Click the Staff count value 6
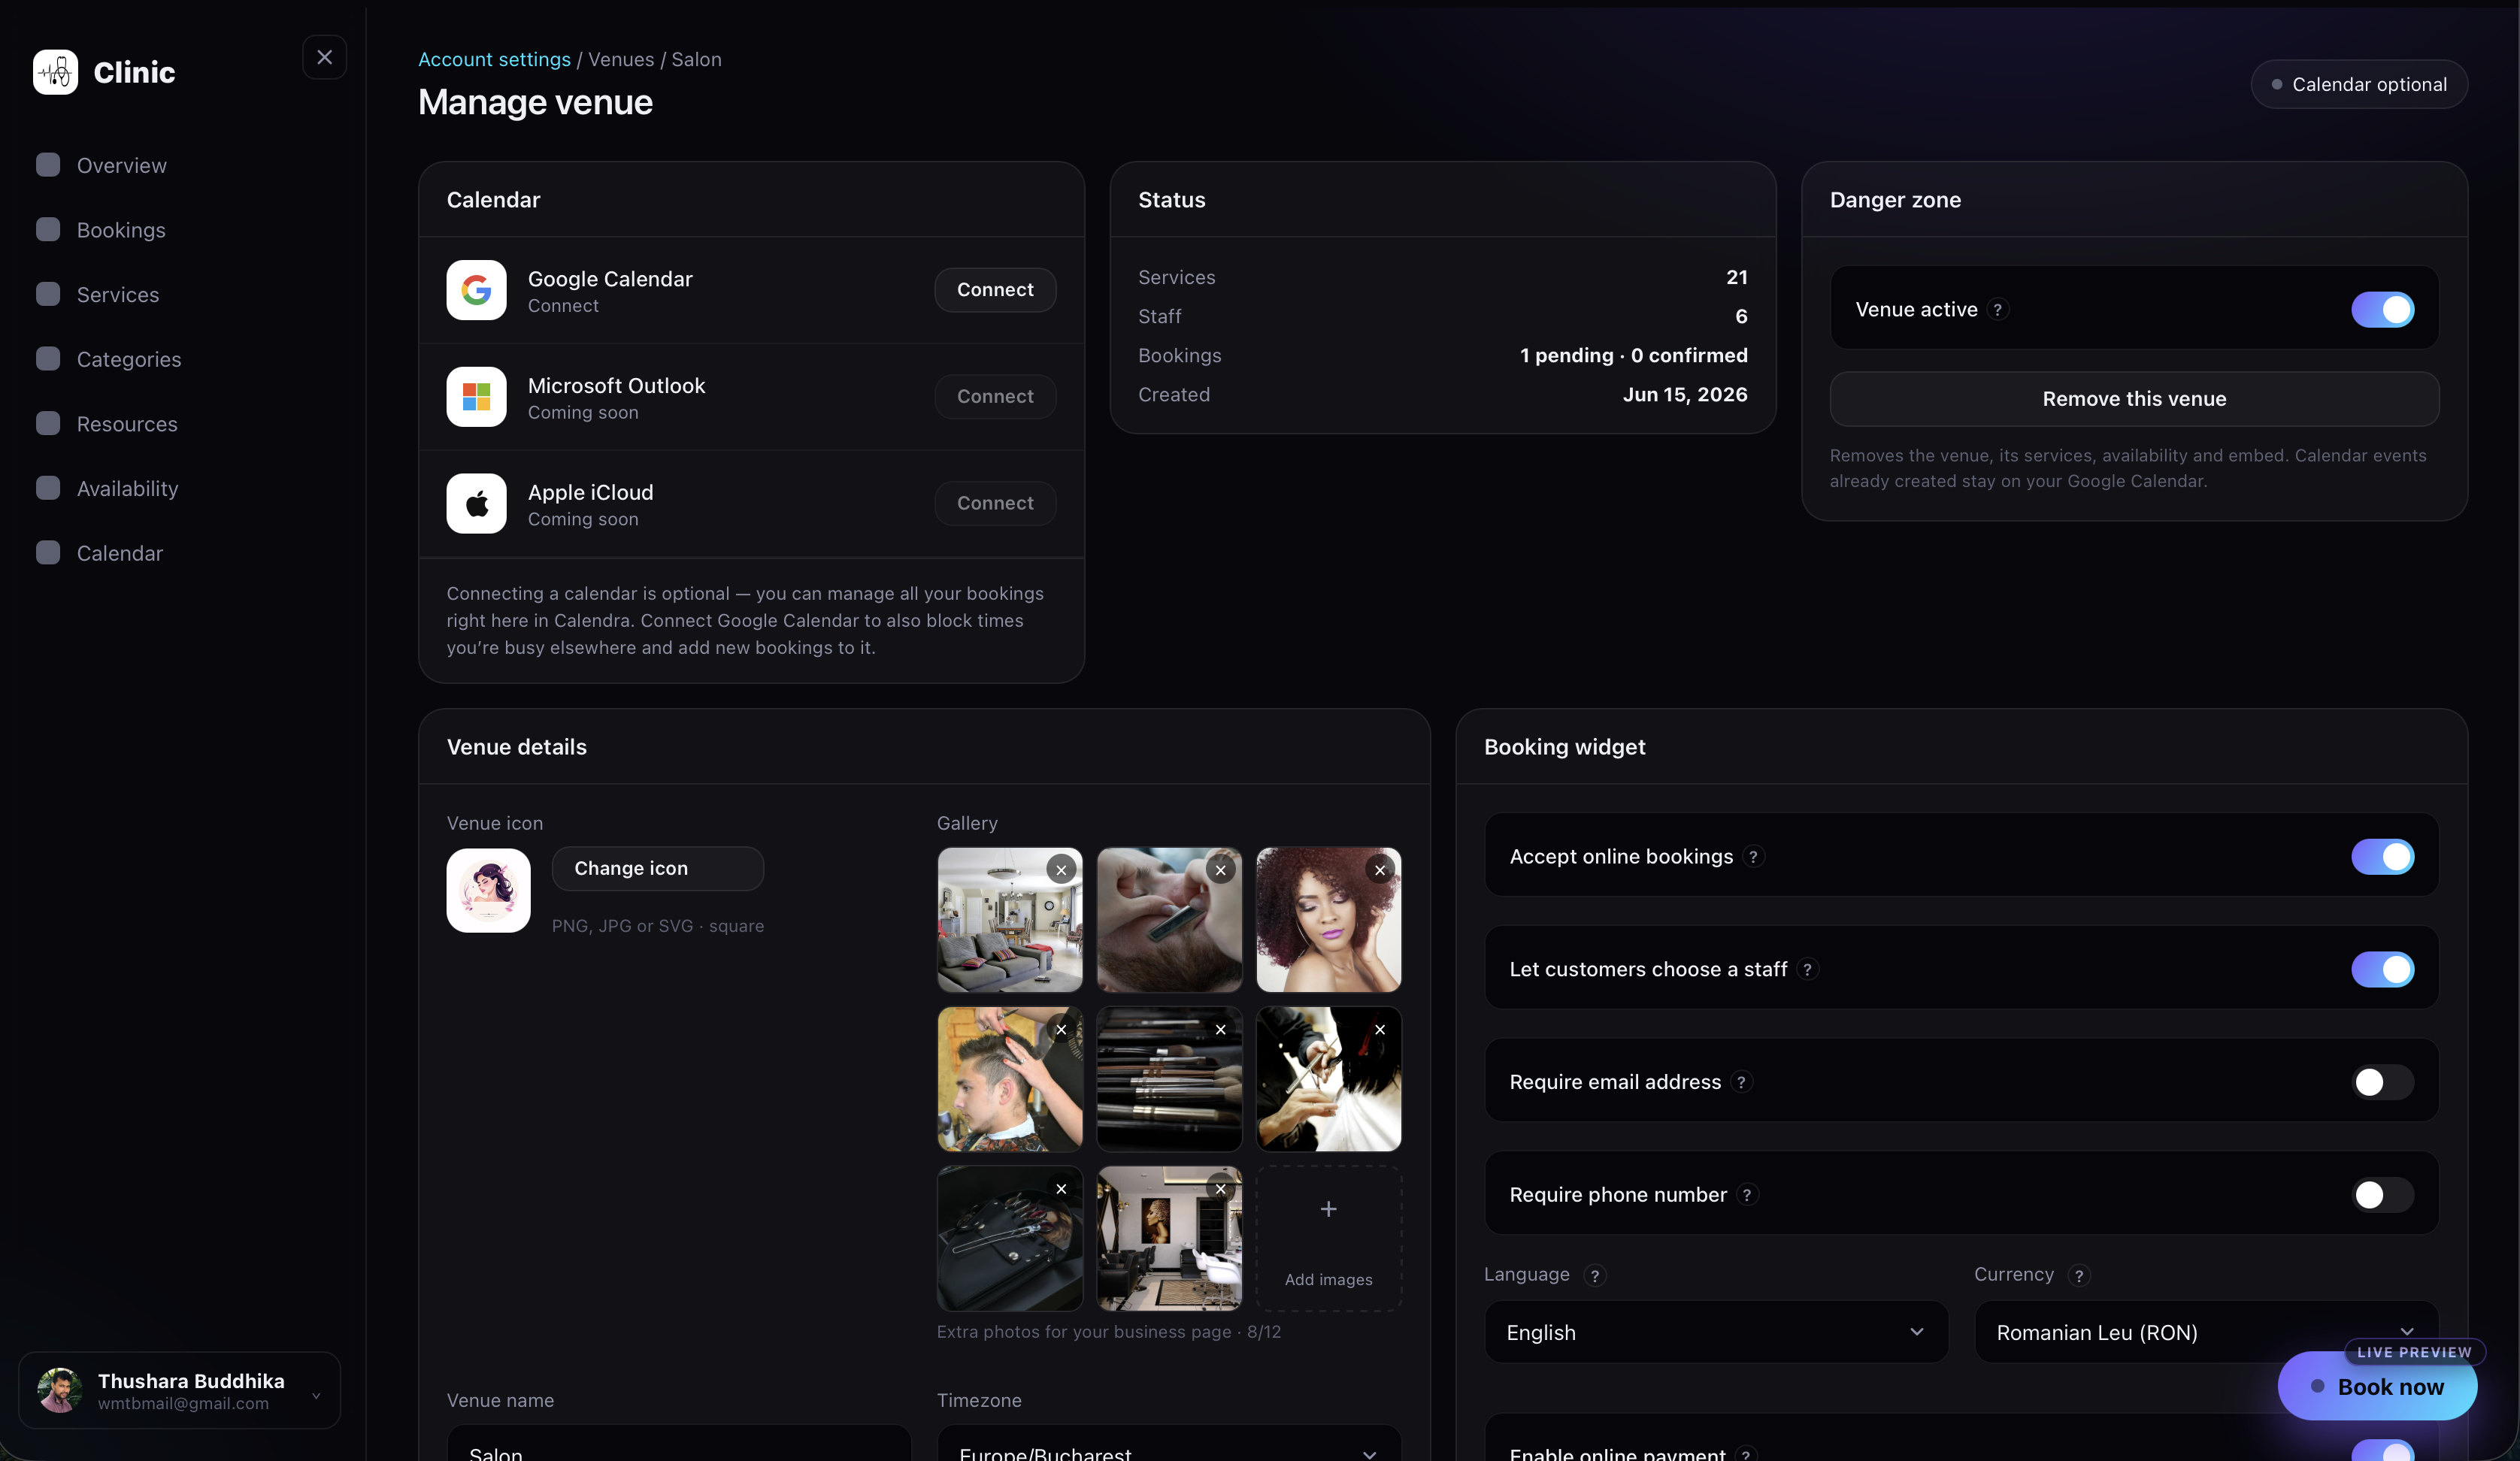Screen dimensions: 2520x1461 1741,316
